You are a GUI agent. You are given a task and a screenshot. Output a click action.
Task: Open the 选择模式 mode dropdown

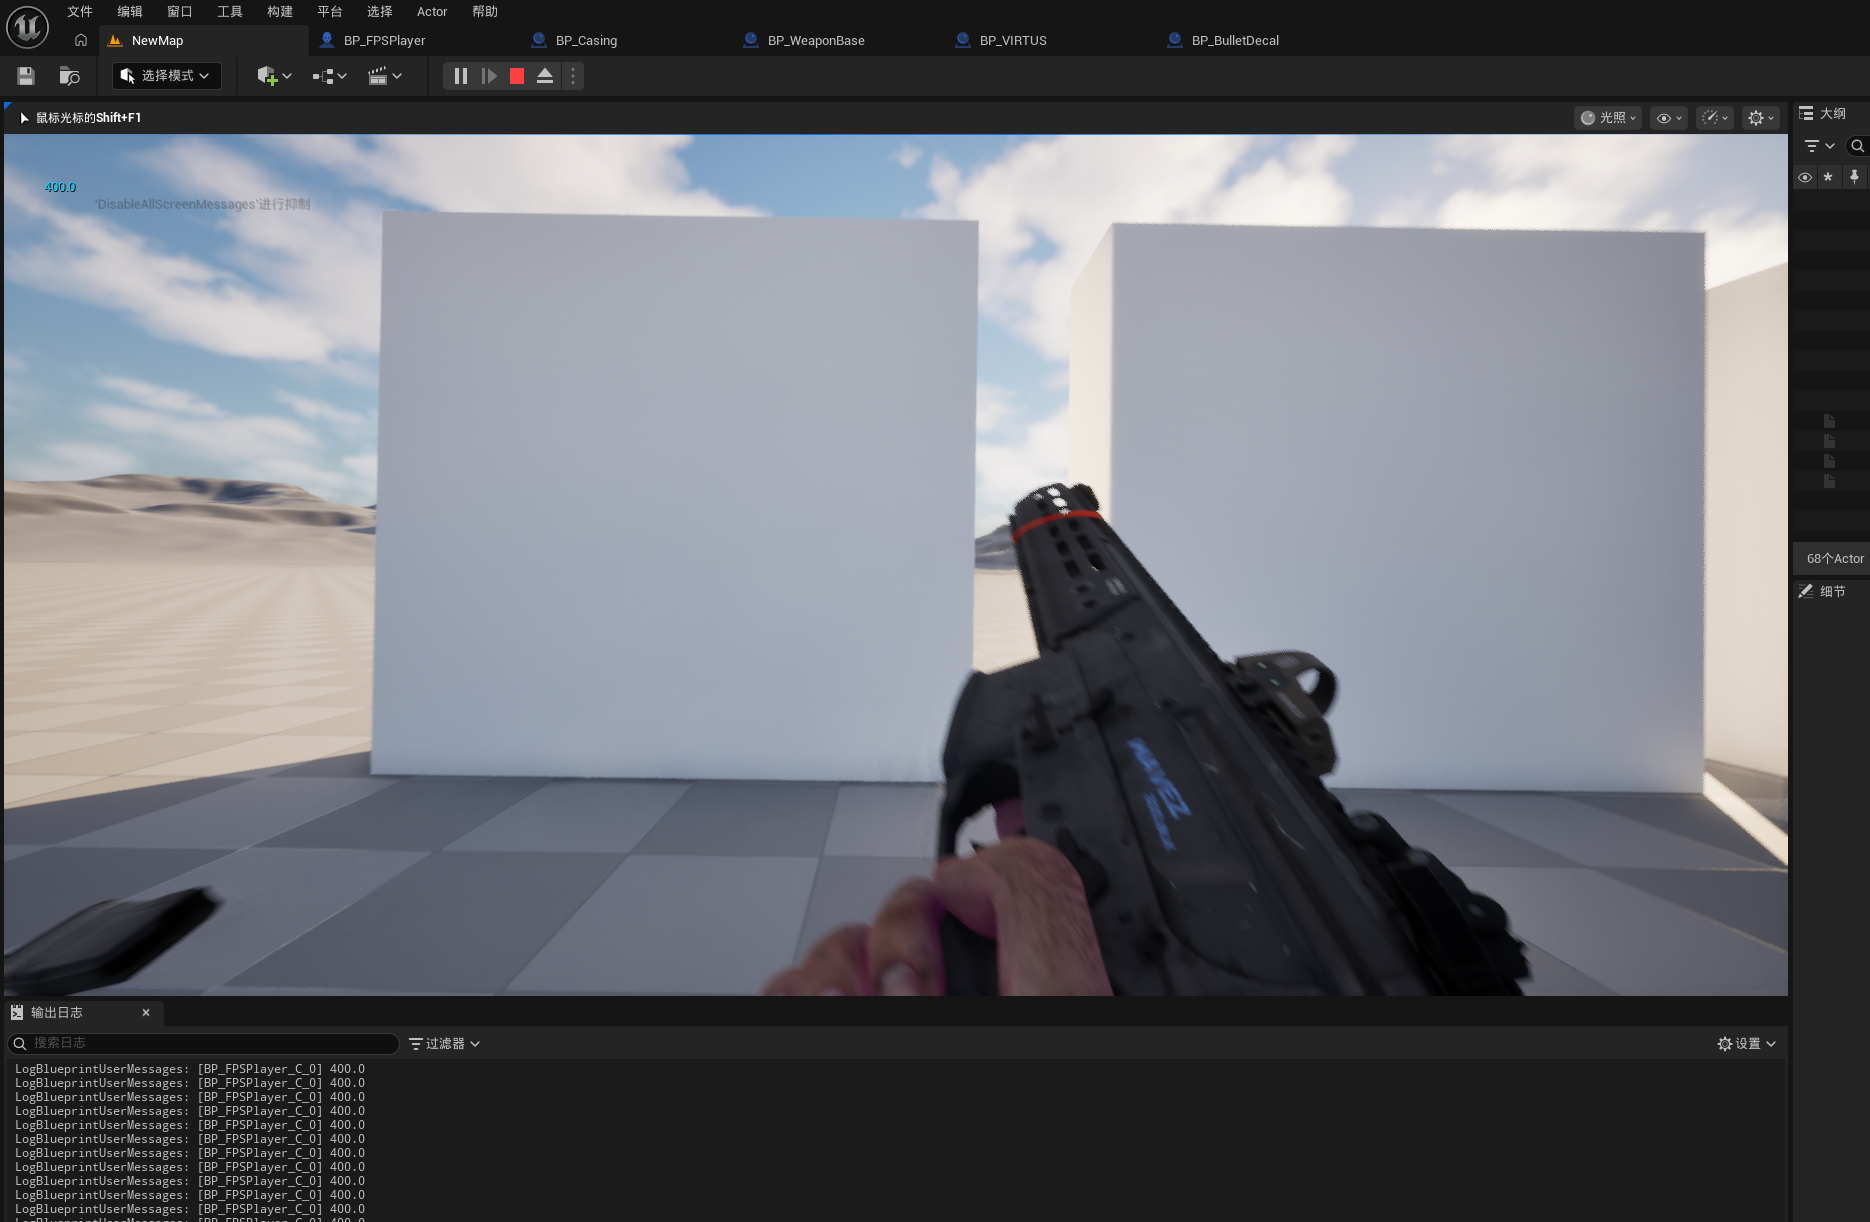tap(166, 76)
